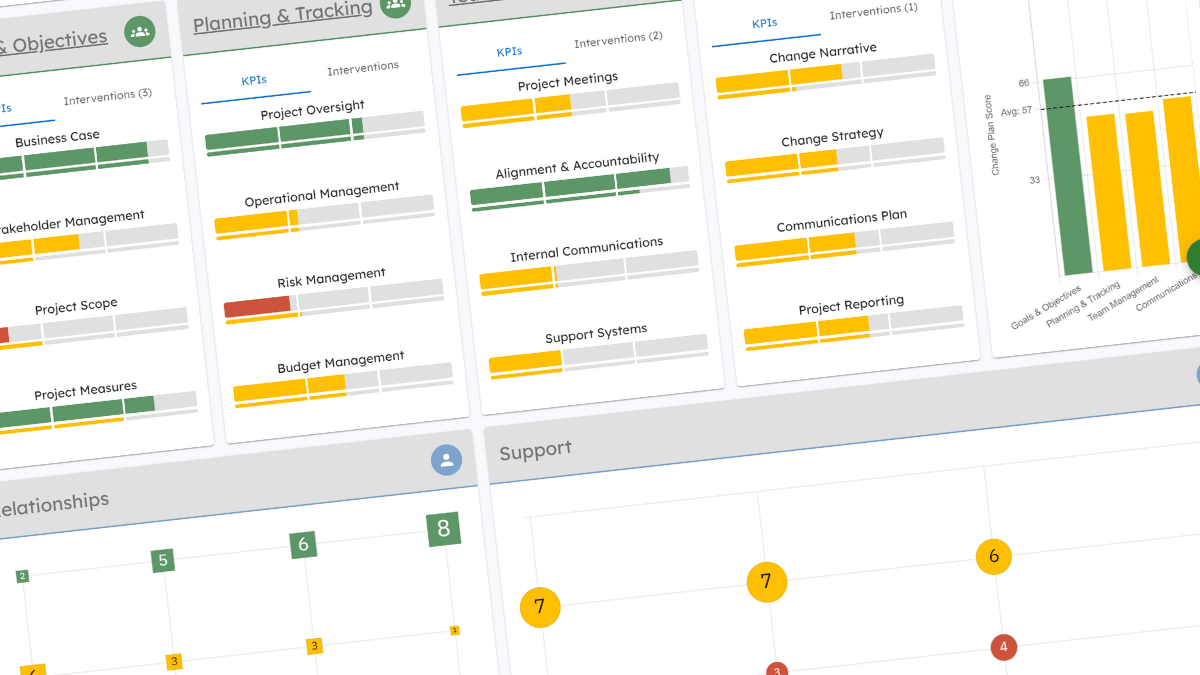Click the Change Strategy KPI label
Viewport: 1200px width, 675px height.
point(833,138)
